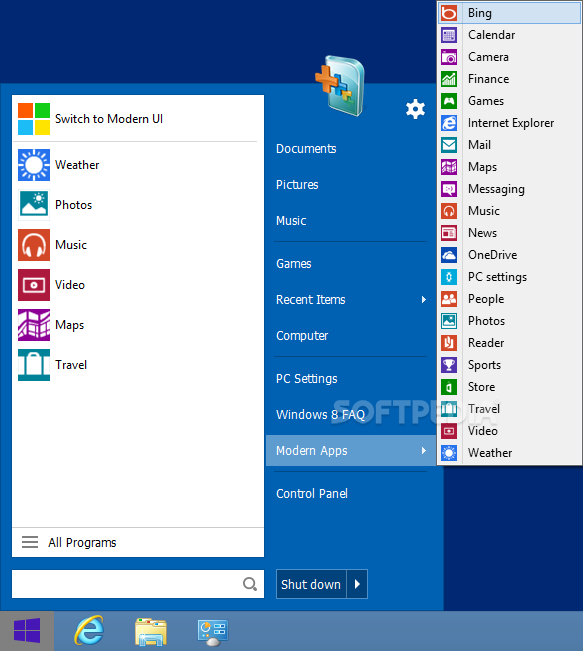Select Photos in the Modern Apps submenu
Screen dimensions: 583x651
click(x=510, y=321)
